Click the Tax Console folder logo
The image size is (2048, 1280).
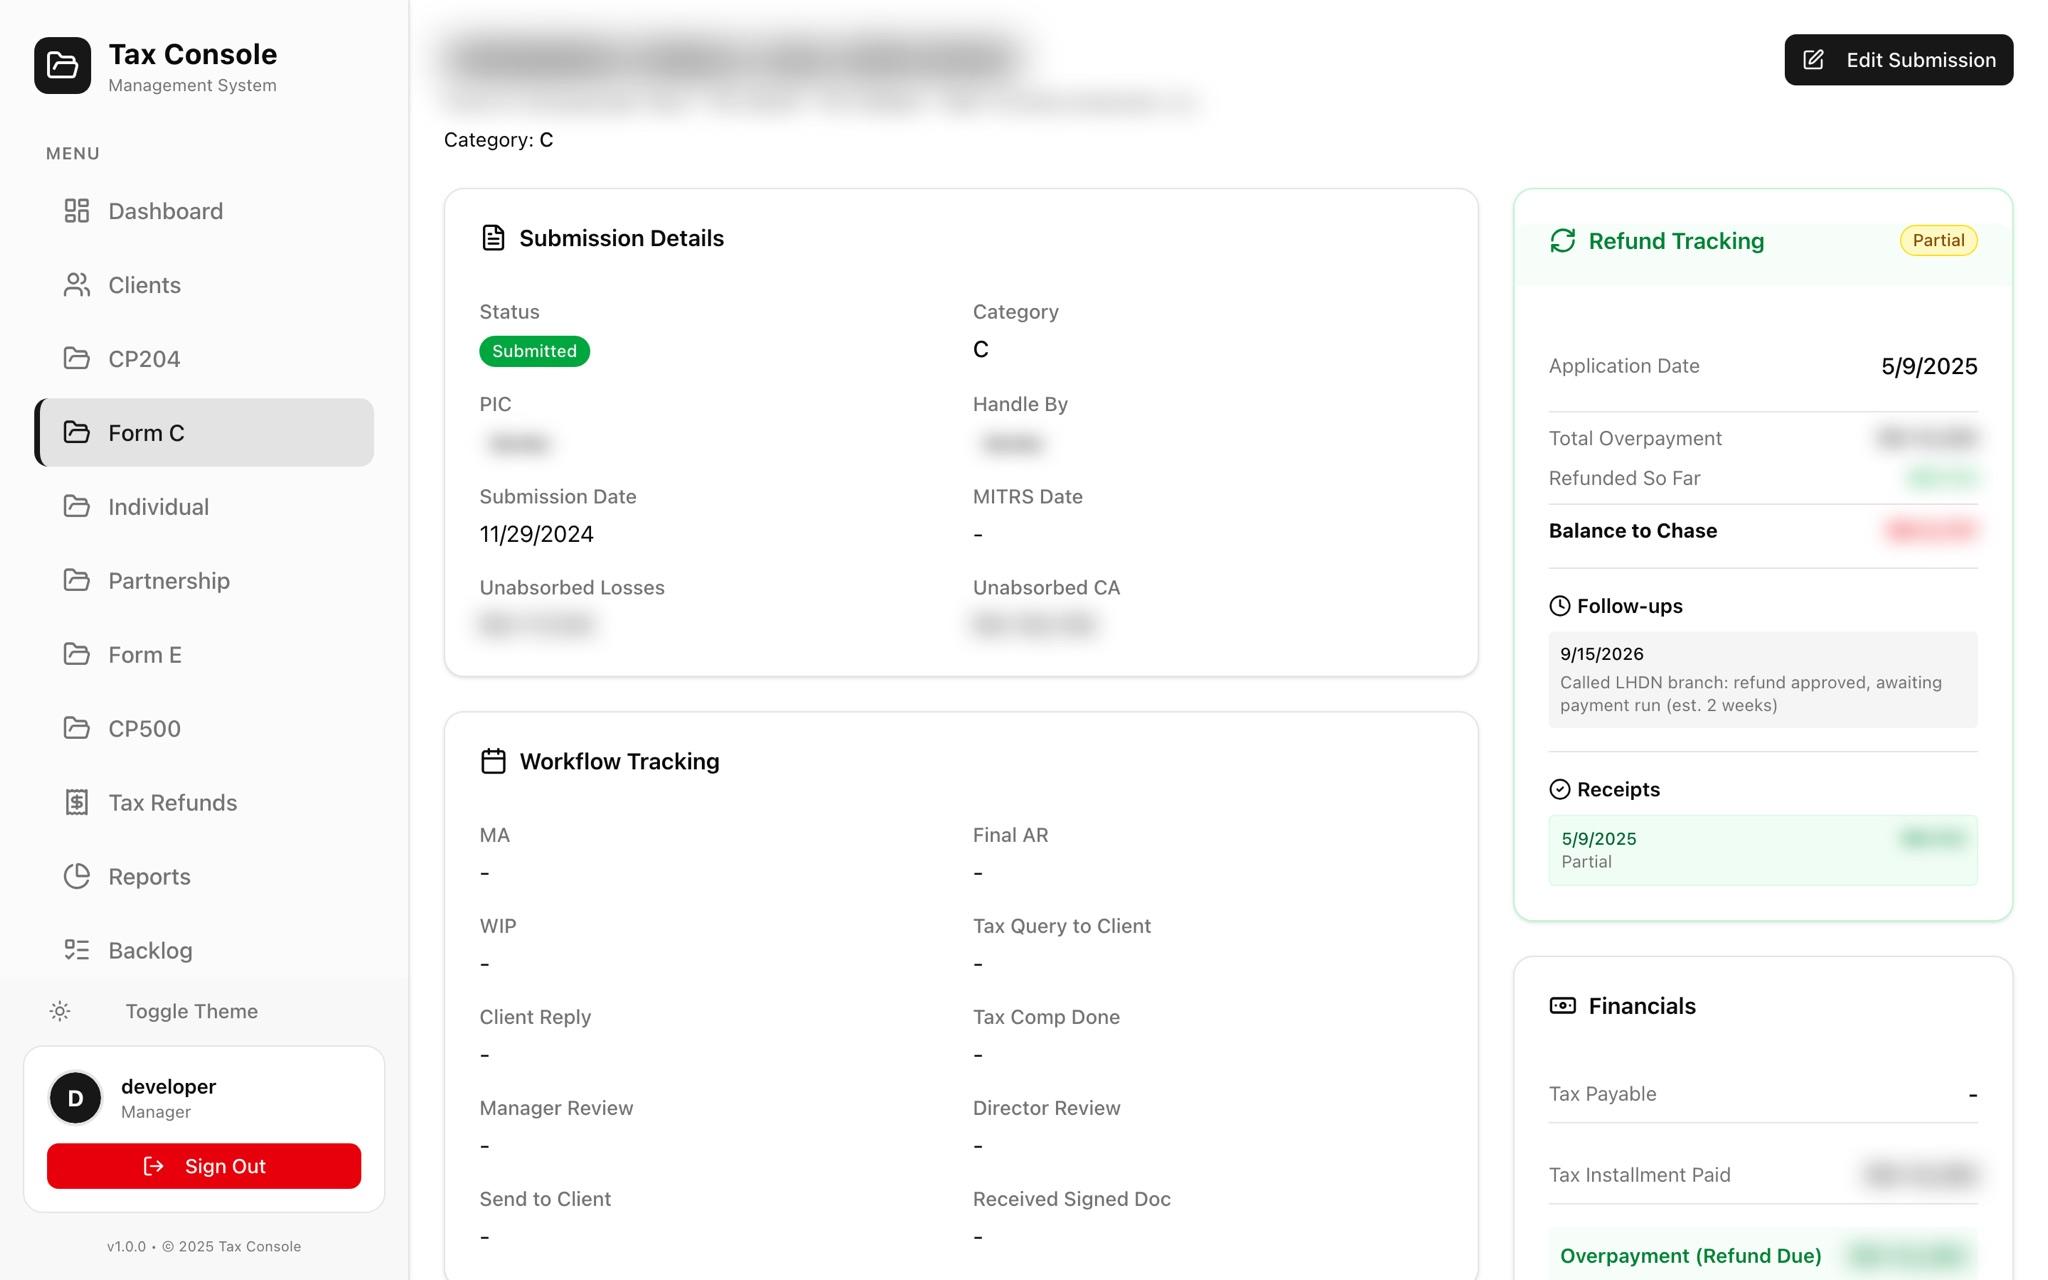[x=62, y=66]
